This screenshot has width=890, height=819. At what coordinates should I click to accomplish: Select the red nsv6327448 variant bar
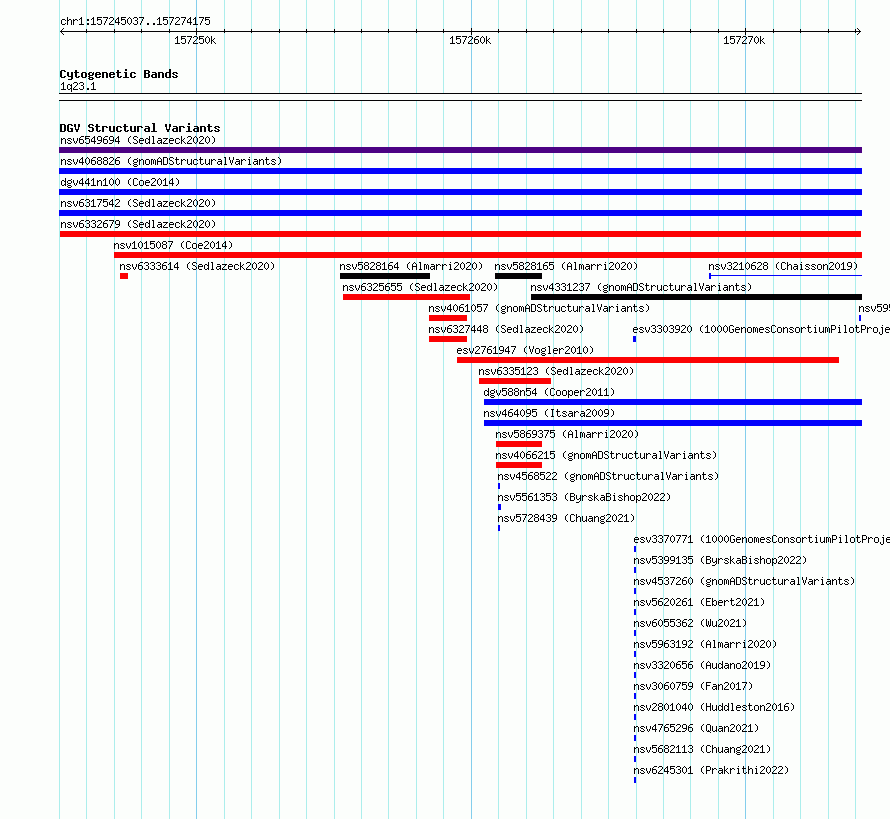tap(448, 339)
